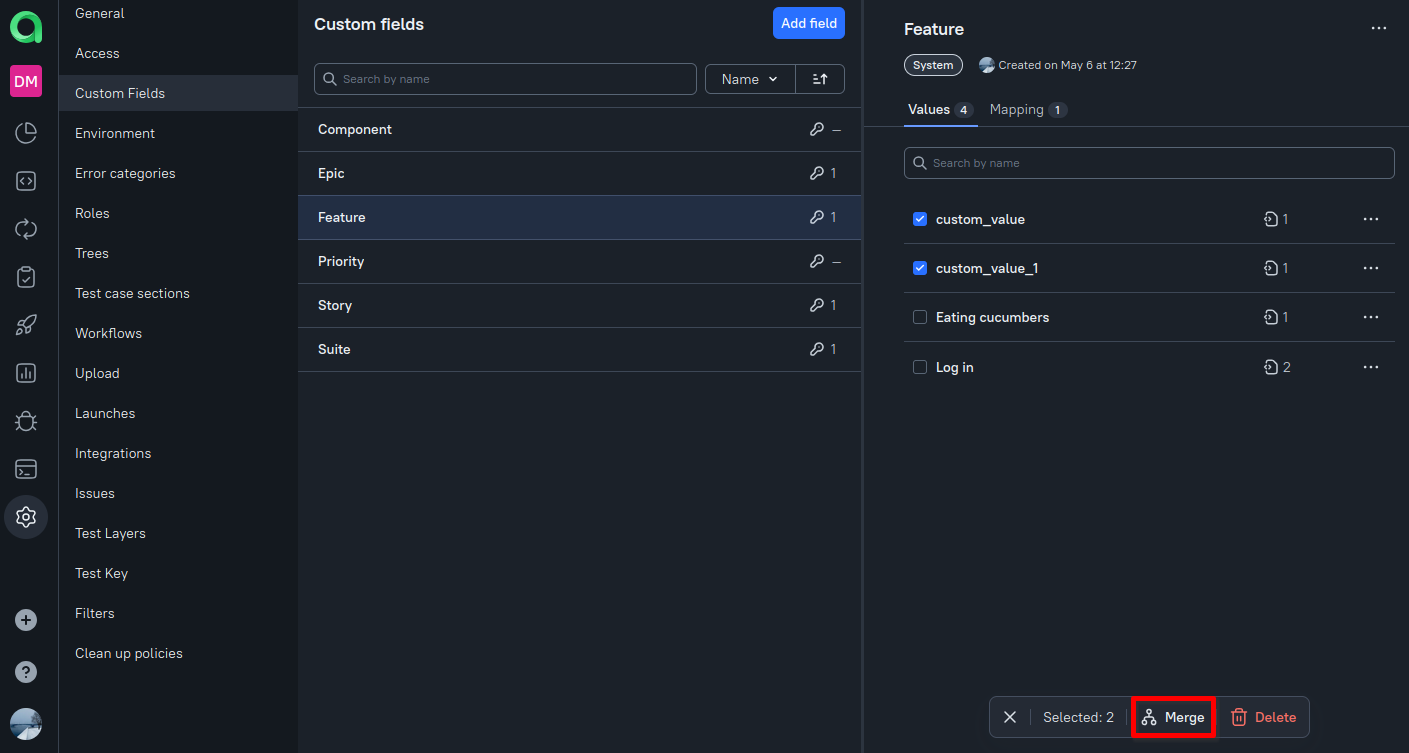Open Test Layers settings menu item
This screenshot has height=753, width=1409.
point(110,533)
